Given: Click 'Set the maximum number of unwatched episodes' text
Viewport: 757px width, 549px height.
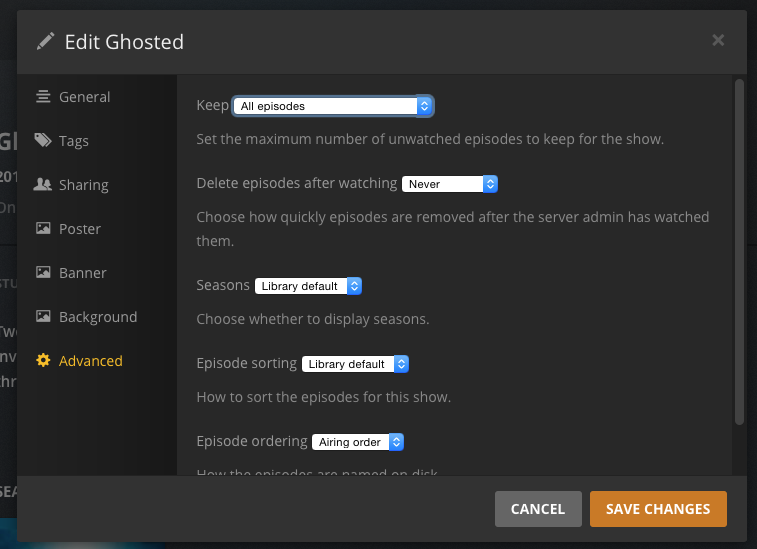Looking at the screenshot, I should click(x=430, y=139).
